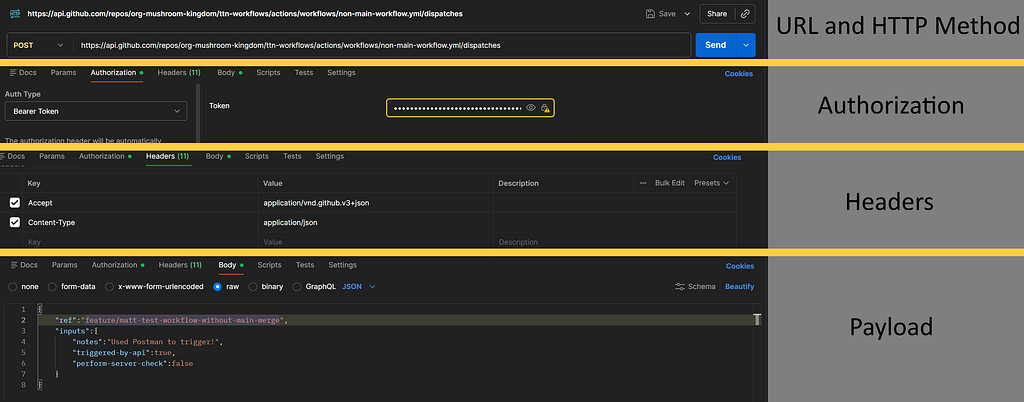Select x-www-form-urlencoded radio button

tap(110, 286)
